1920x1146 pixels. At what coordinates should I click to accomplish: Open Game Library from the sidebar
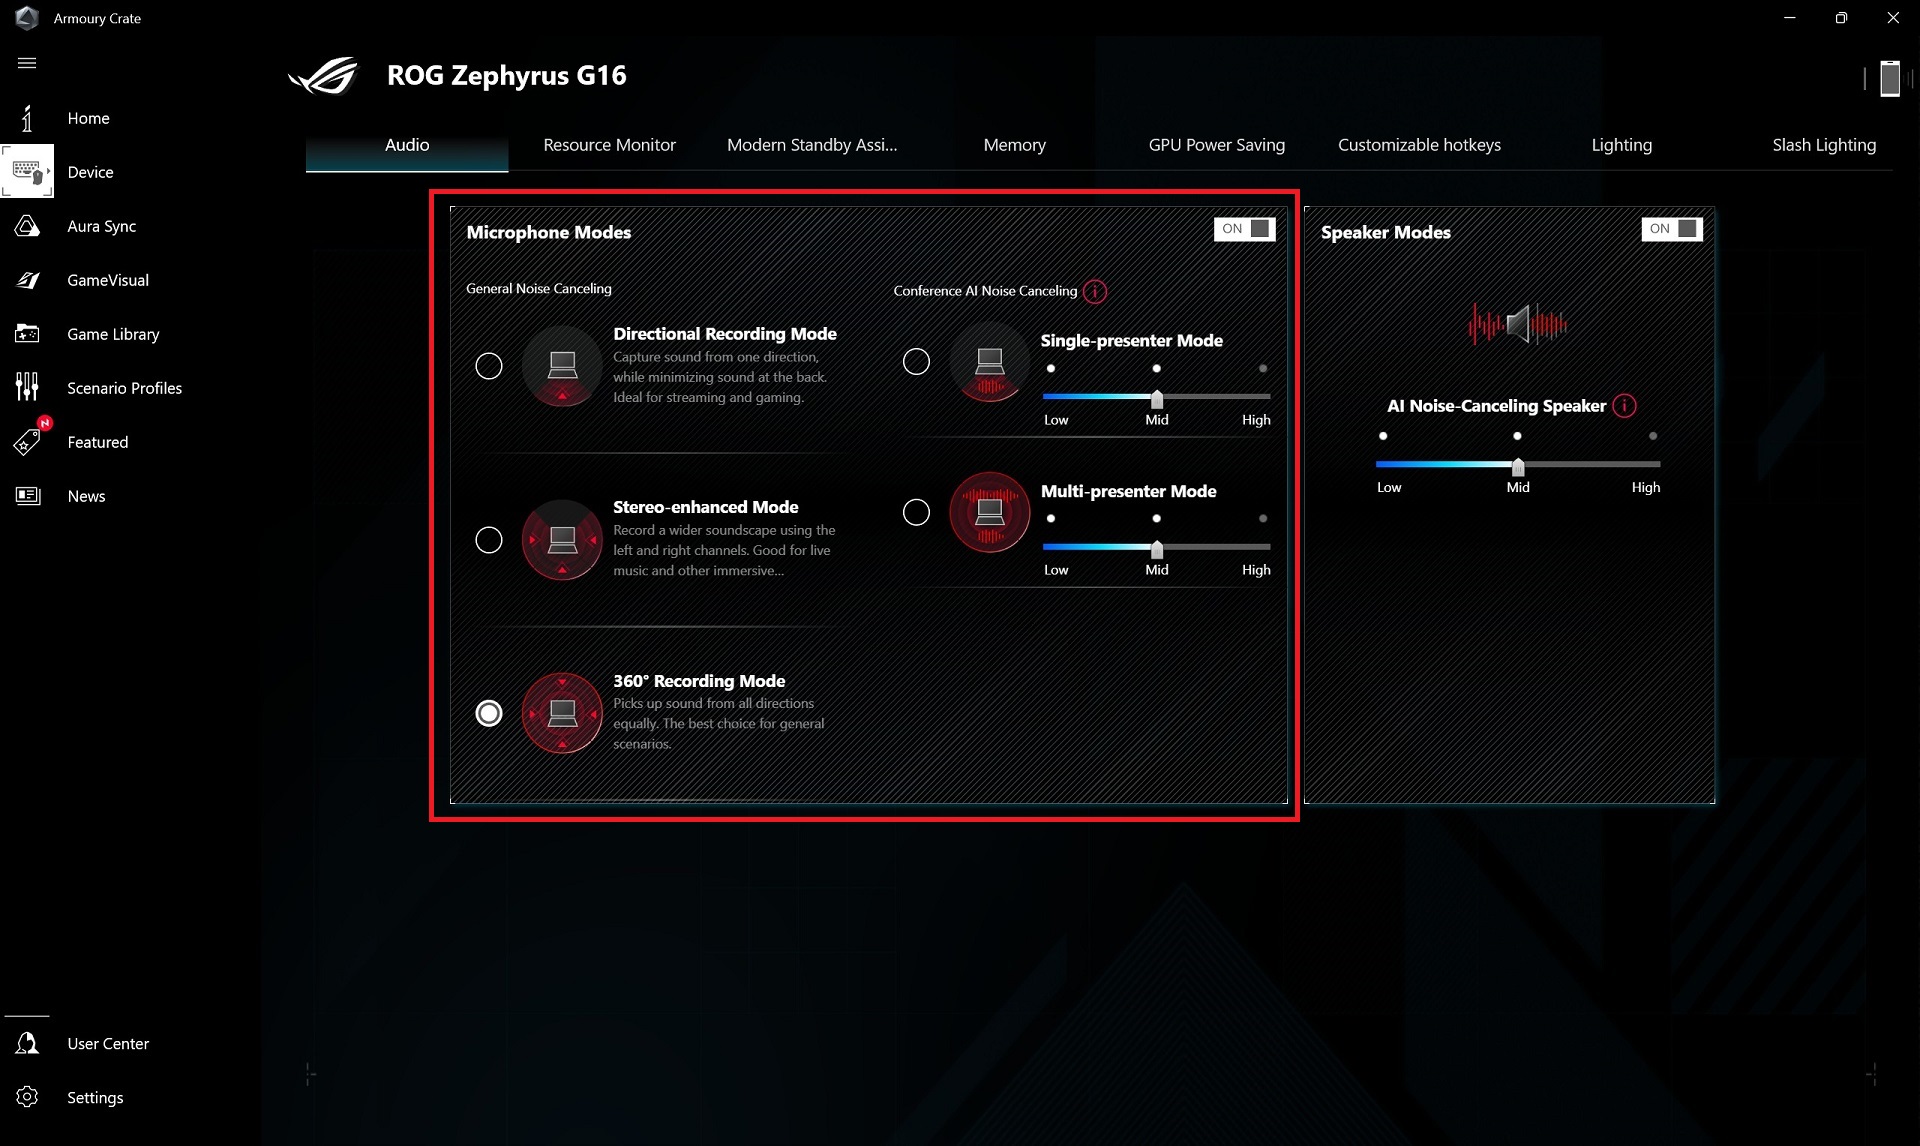[x=113, y=334]
